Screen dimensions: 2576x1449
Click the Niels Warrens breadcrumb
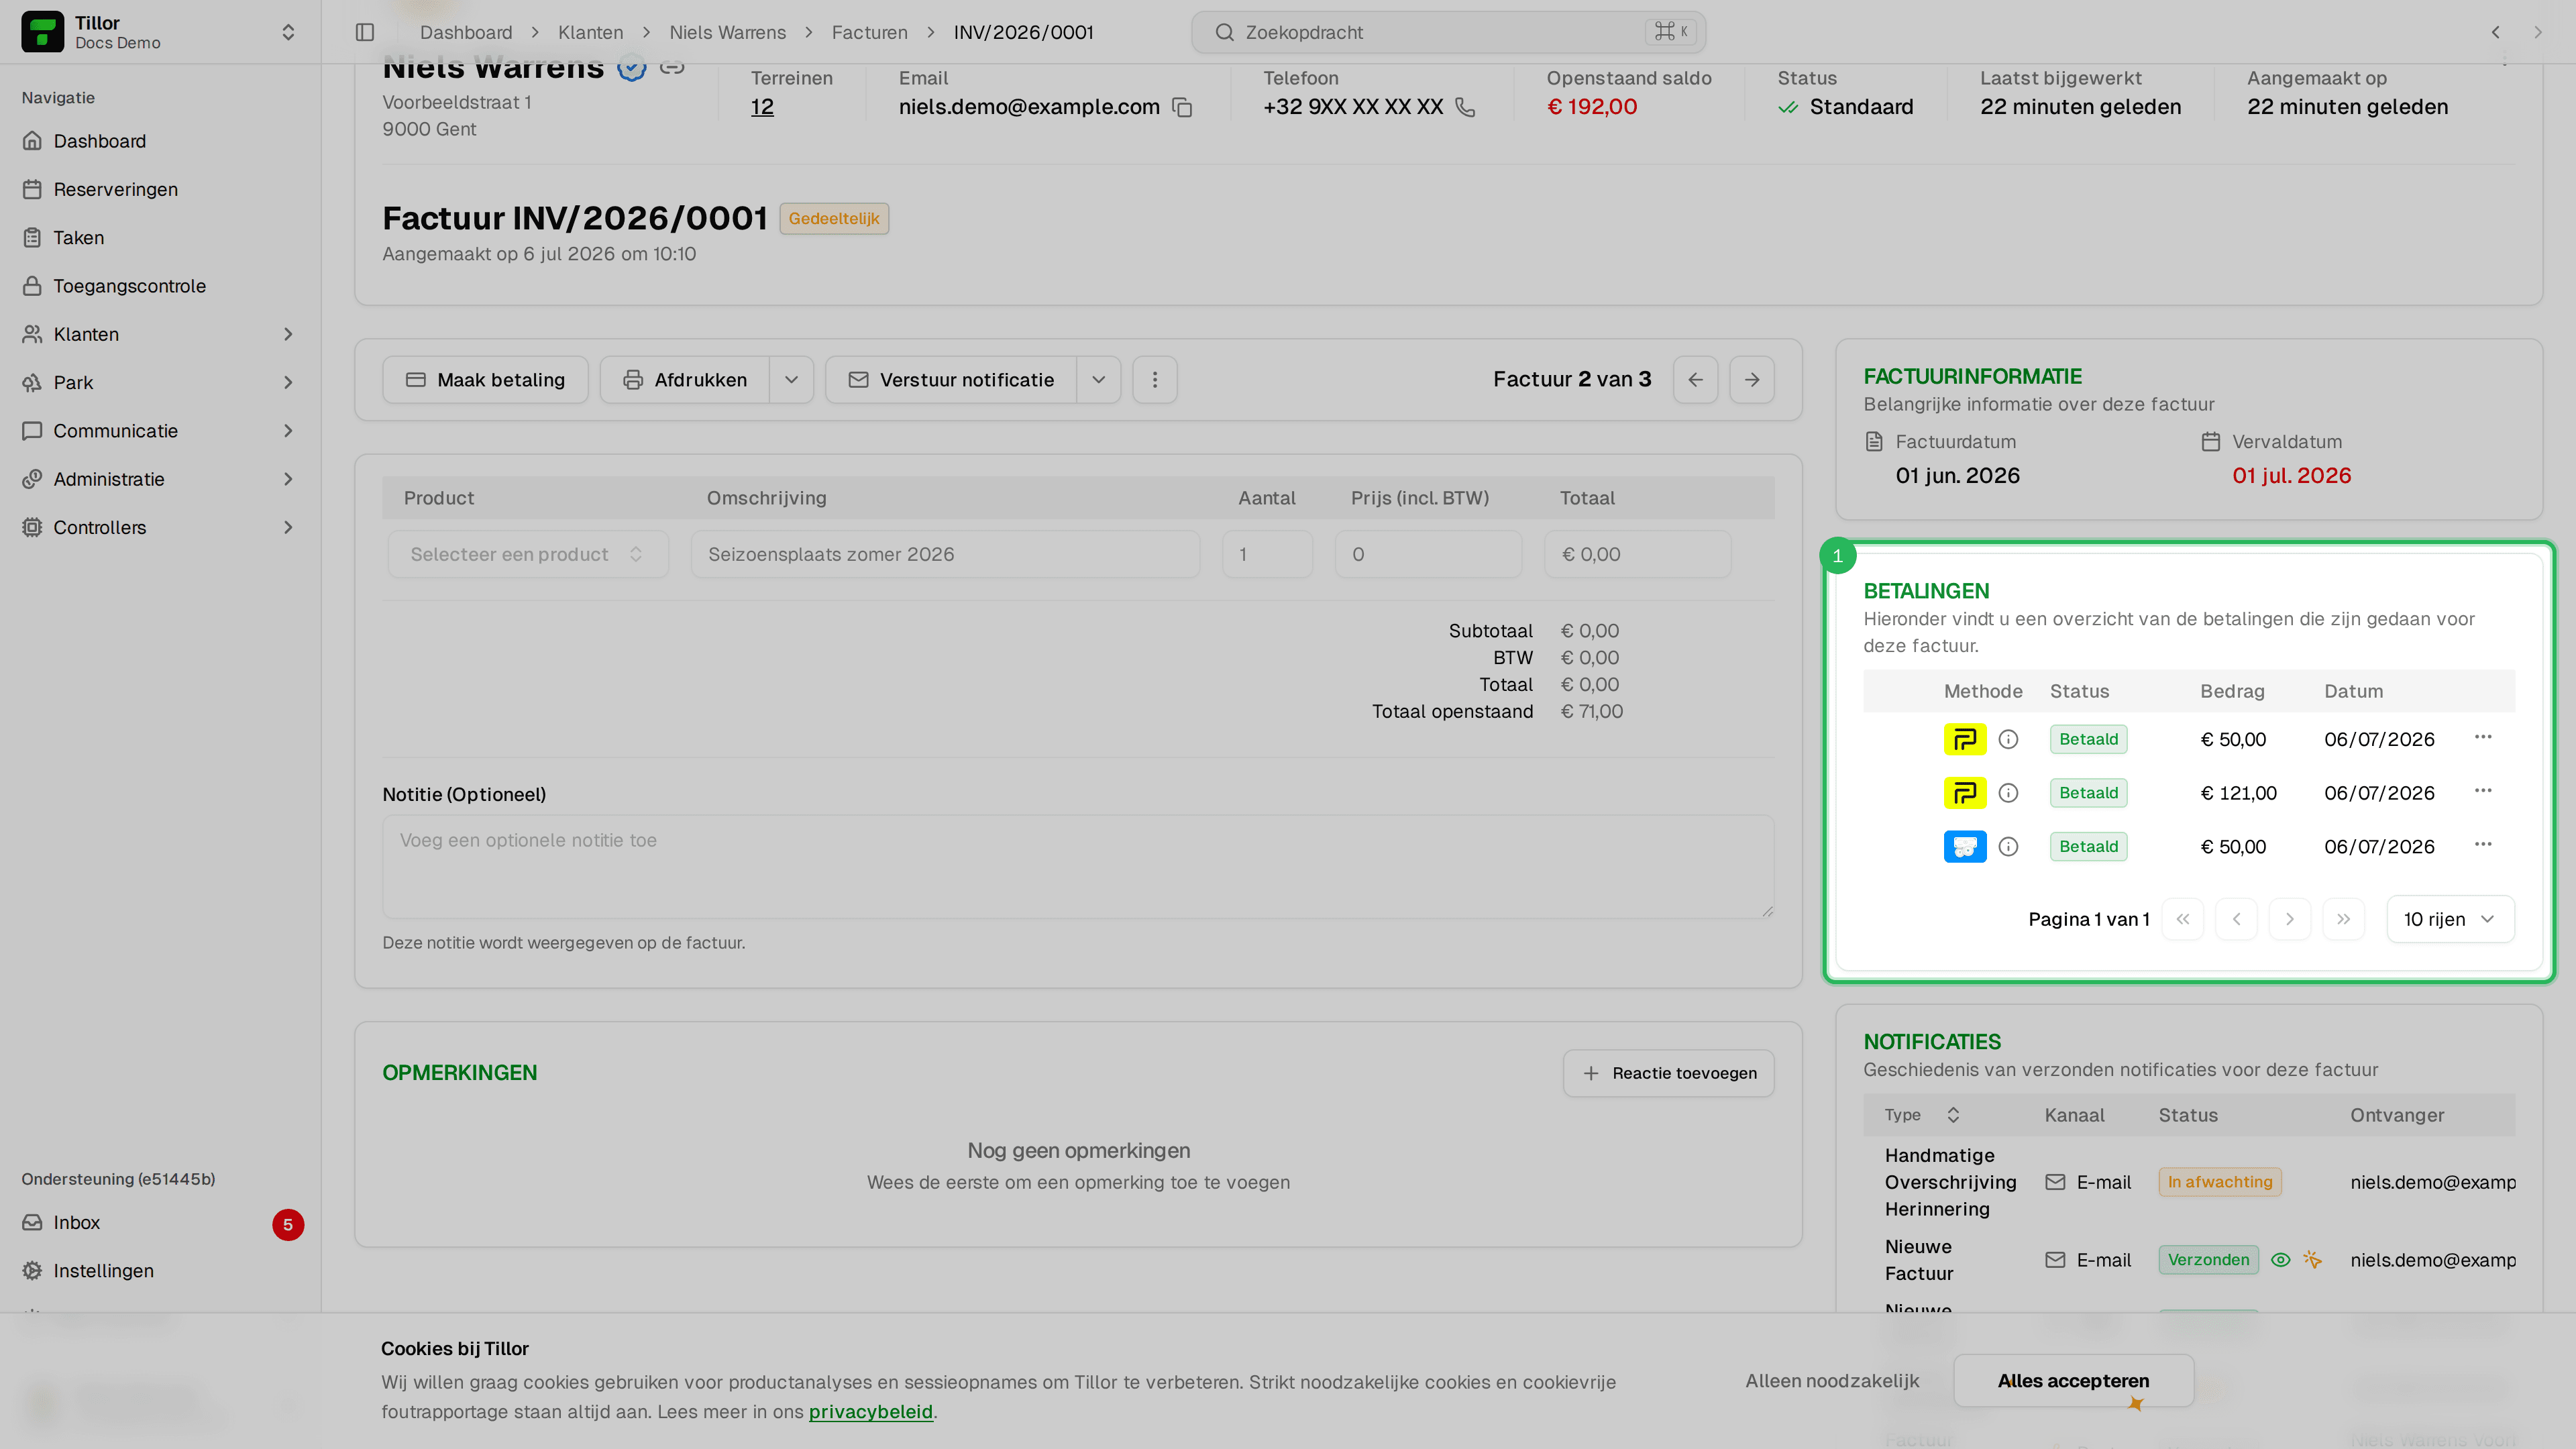tap(727, 32)
